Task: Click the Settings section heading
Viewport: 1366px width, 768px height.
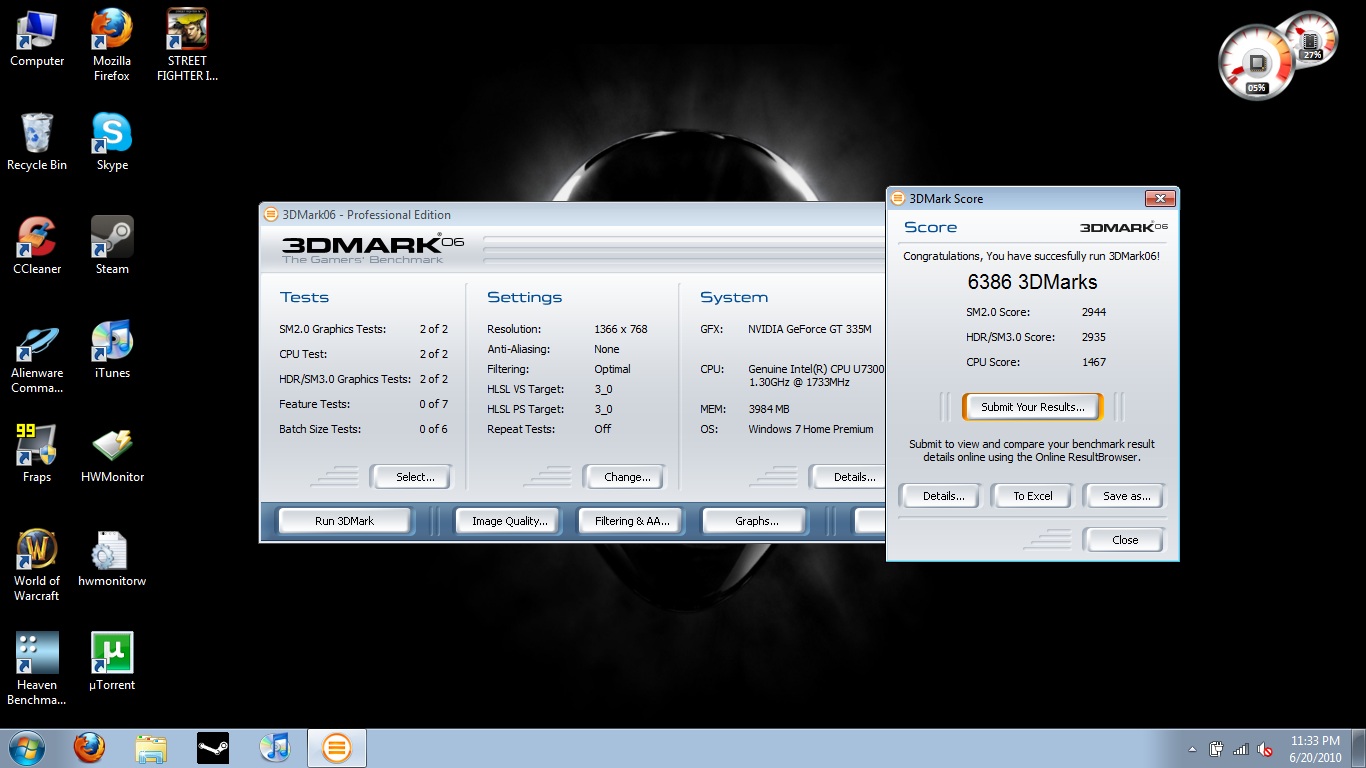Action: pyautogui.click(x=524, y=297)
